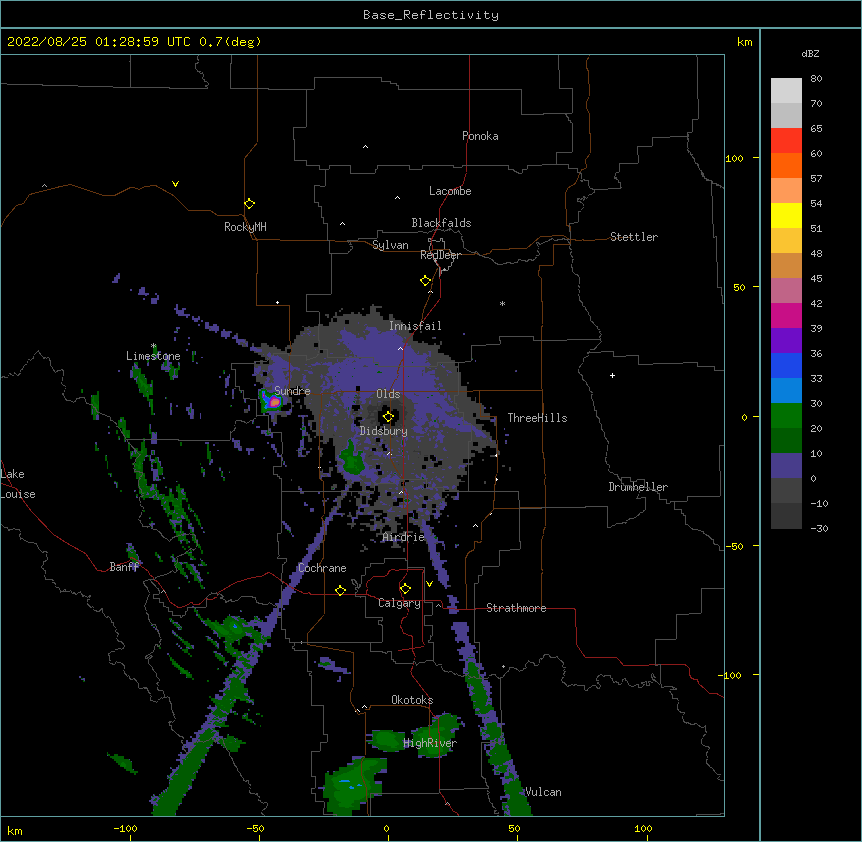Click the white asterisk marker east of Innisfail
Screen dimensions: 862x842
[502, 303]
